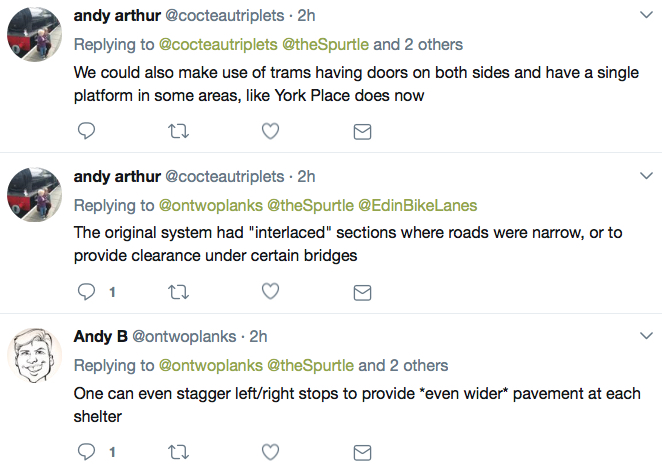
Task: View Andy B's caricature profile picture
Action: 34,356
